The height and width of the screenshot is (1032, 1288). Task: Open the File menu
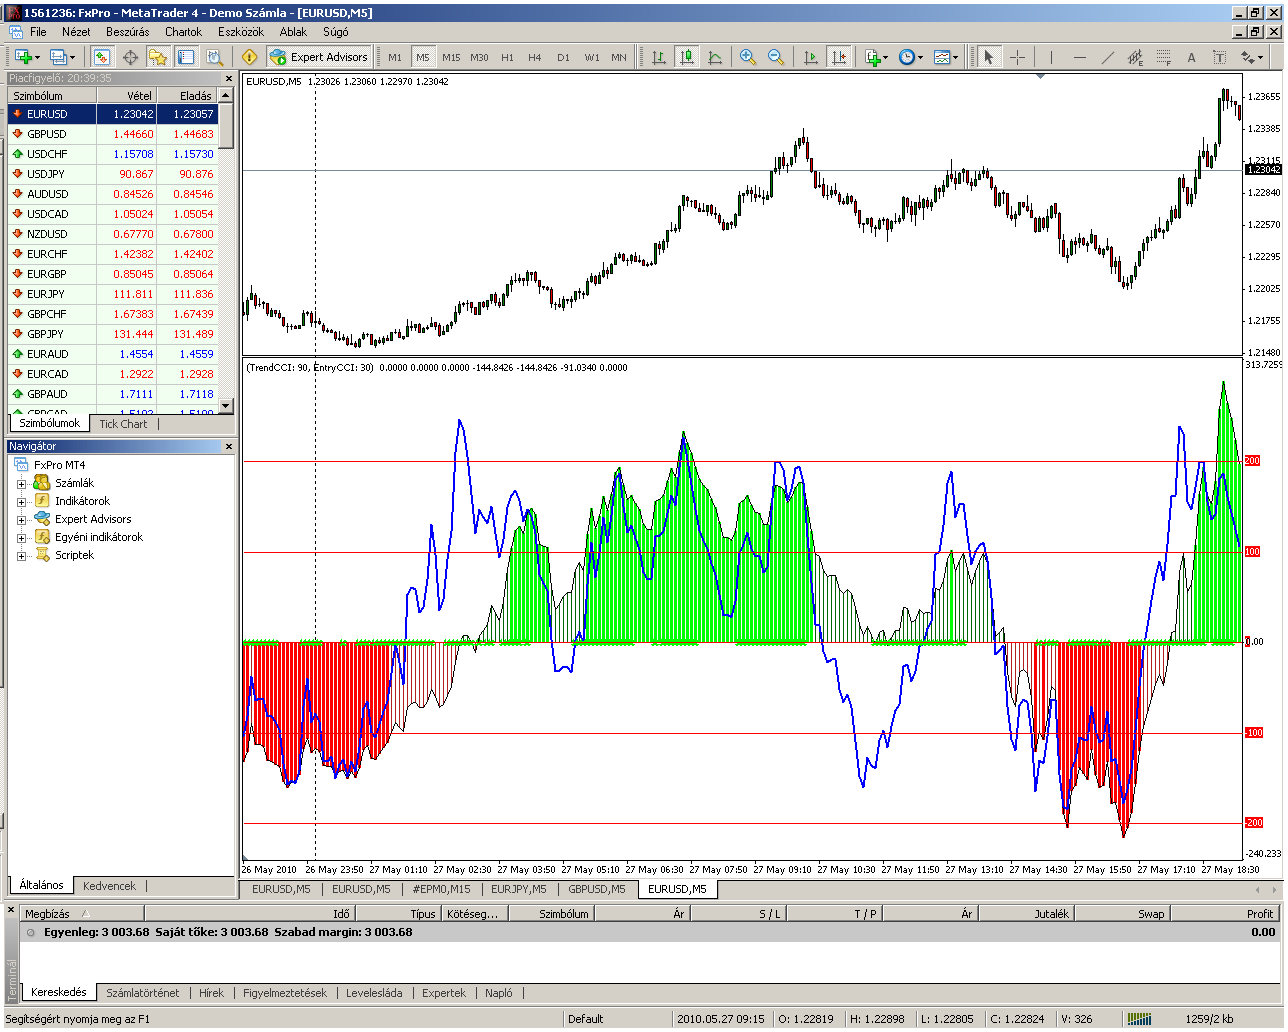38,32
